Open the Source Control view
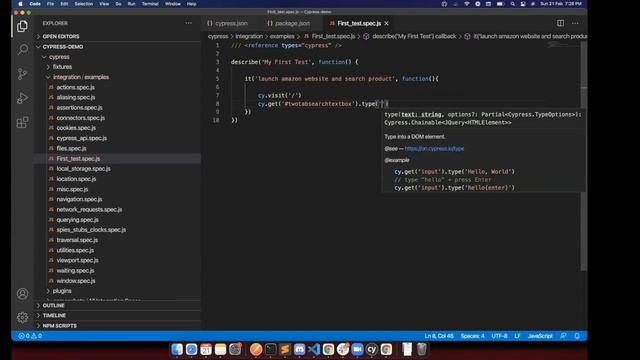This screenshot has height=360, width=640. coord(22,74)
